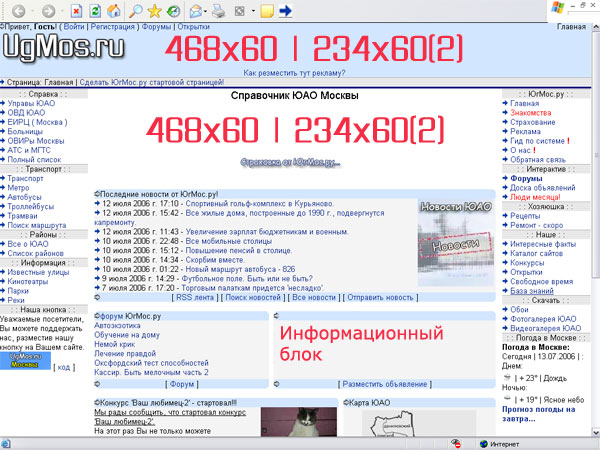Viewport: 600px width, 450px height.
Task: Open Форумы link in top bar
Action: pyautogui.click(x=156, y=27)
